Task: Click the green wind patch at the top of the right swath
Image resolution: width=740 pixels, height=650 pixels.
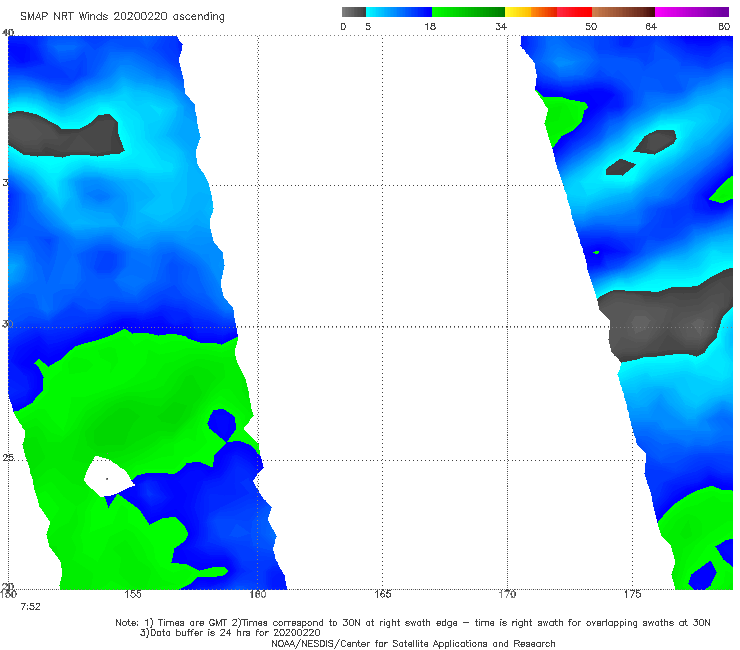Action: [x=562, y=118]
